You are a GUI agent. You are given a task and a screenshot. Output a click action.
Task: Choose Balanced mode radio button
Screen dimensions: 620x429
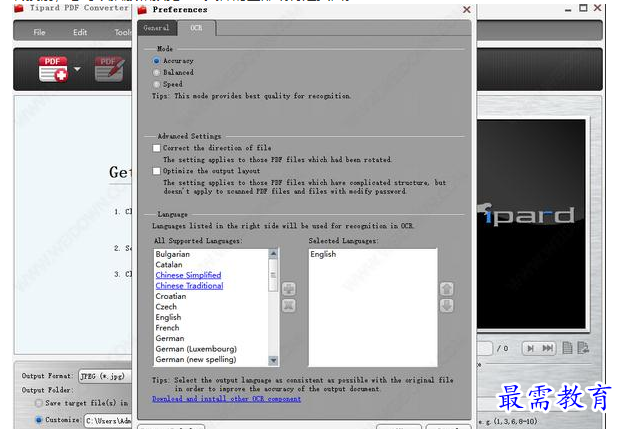(156, 72)
